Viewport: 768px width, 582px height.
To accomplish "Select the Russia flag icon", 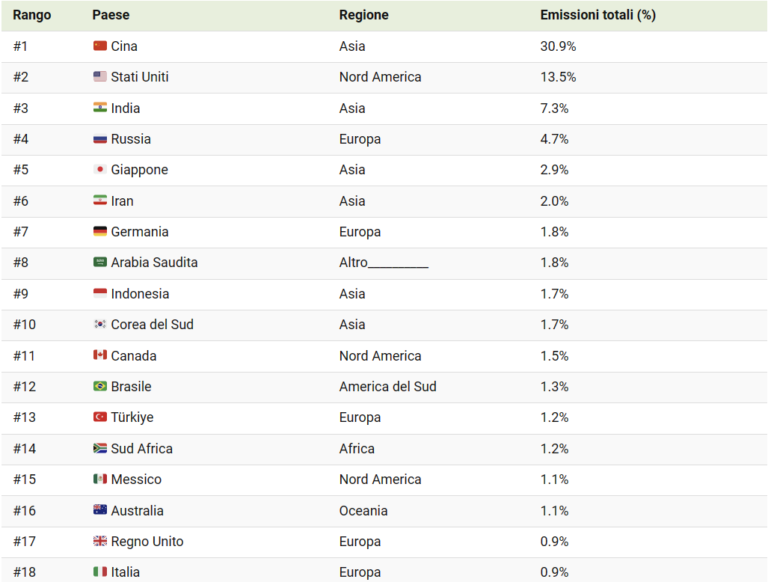I will [x=100, y=139].
